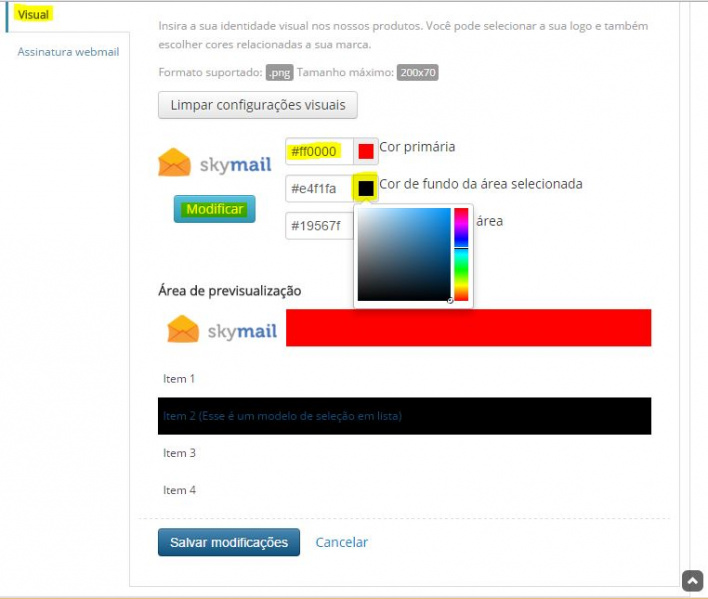Switch to the Visual tab
The width and height of the screenshot is (708, 599).
point(34,15)
